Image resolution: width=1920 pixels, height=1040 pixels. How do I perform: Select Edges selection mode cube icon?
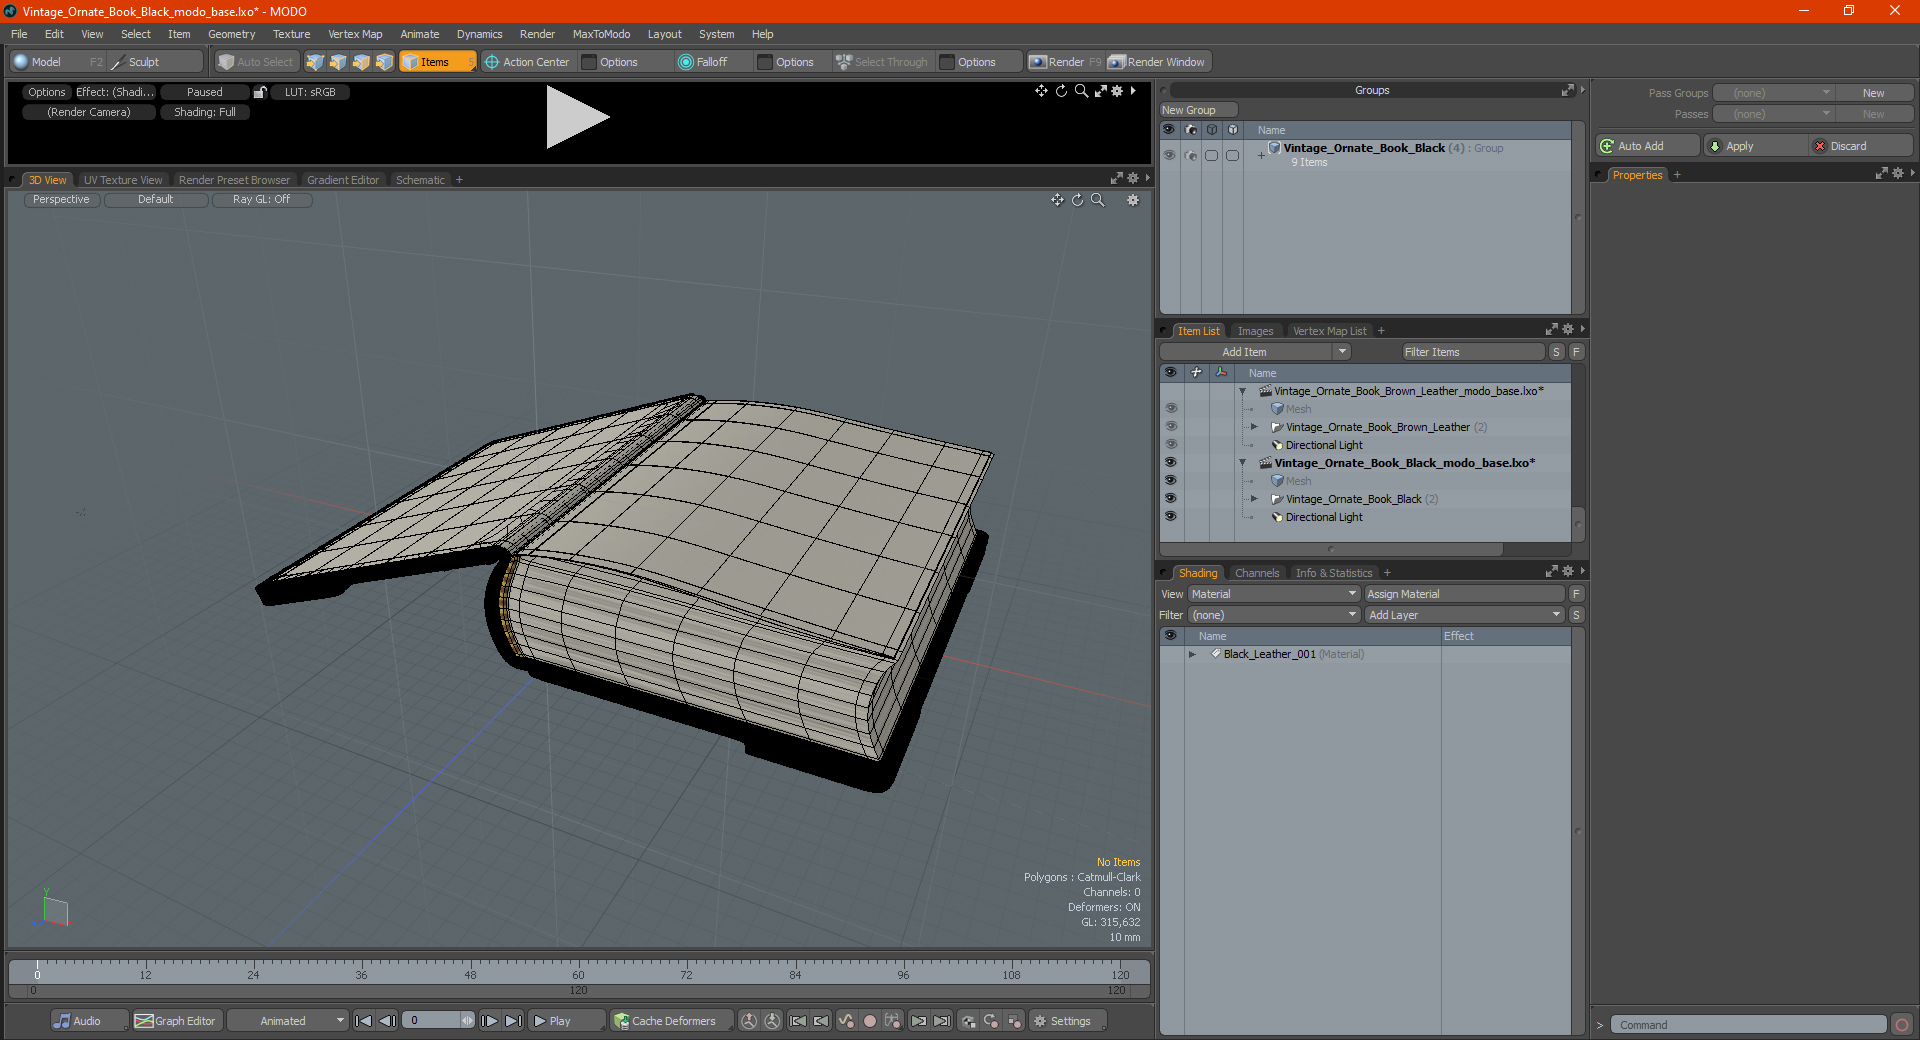(338, 62)
